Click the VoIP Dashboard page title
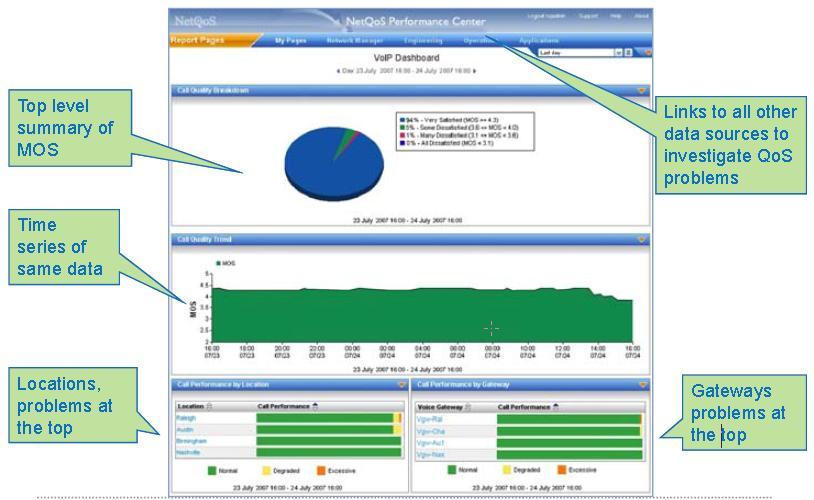 [406, 58]
